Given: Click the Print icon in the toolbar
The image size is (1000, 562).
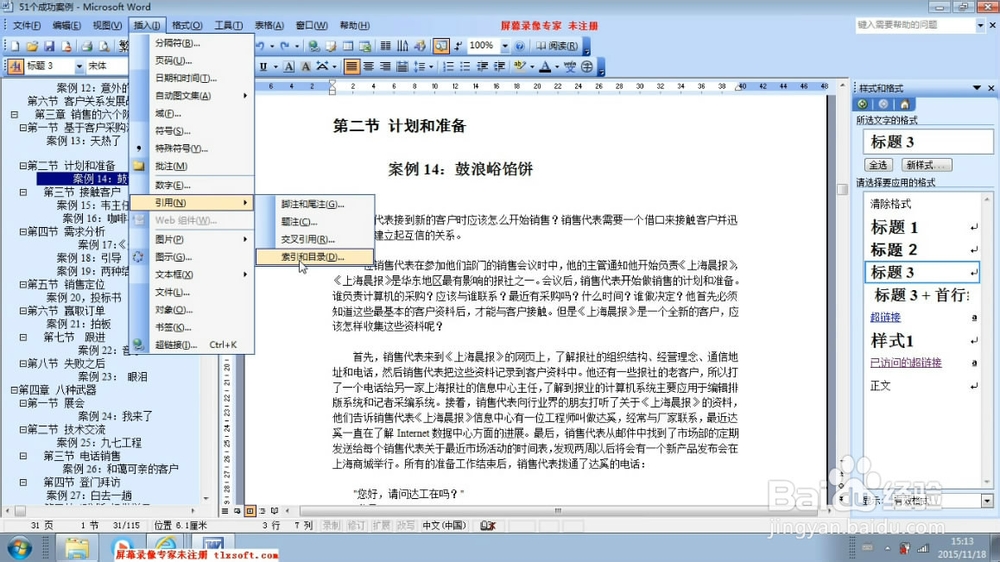Looking at the screenshot, I should click(87, 46).
